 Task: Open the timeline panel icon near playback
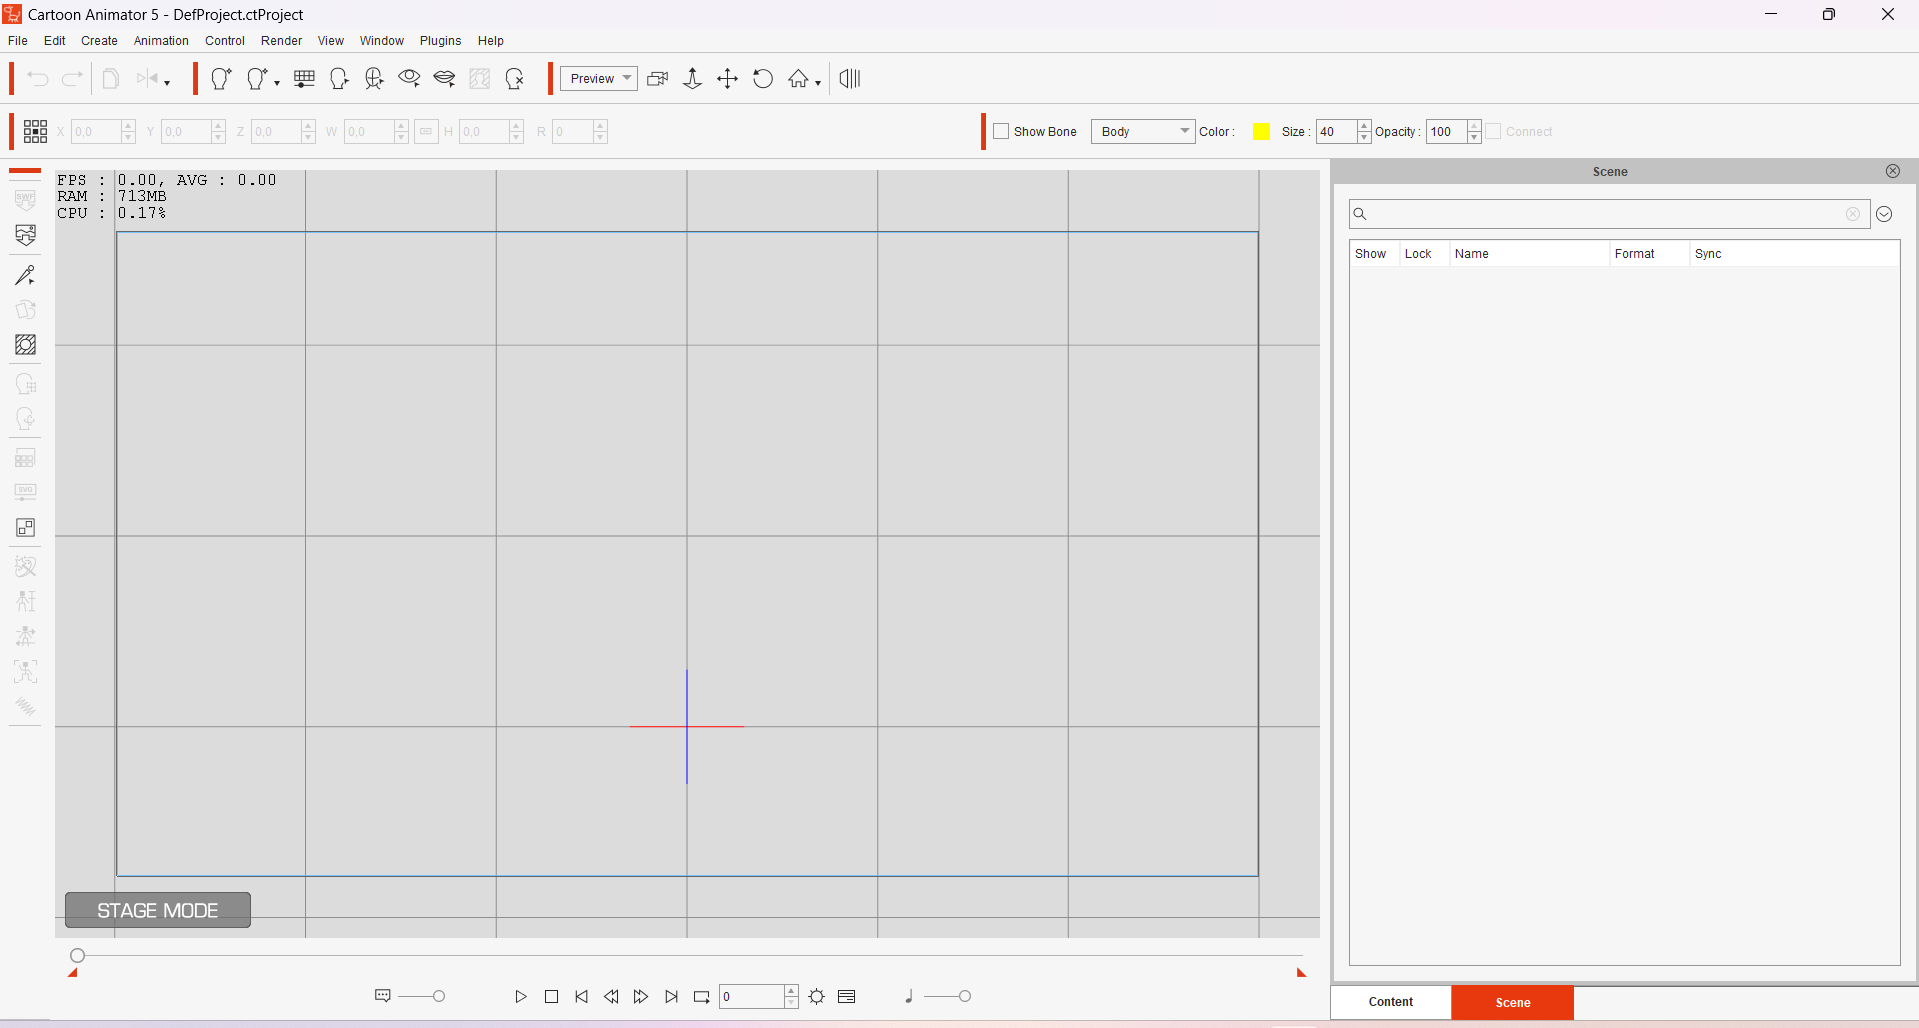pos(847,997)
